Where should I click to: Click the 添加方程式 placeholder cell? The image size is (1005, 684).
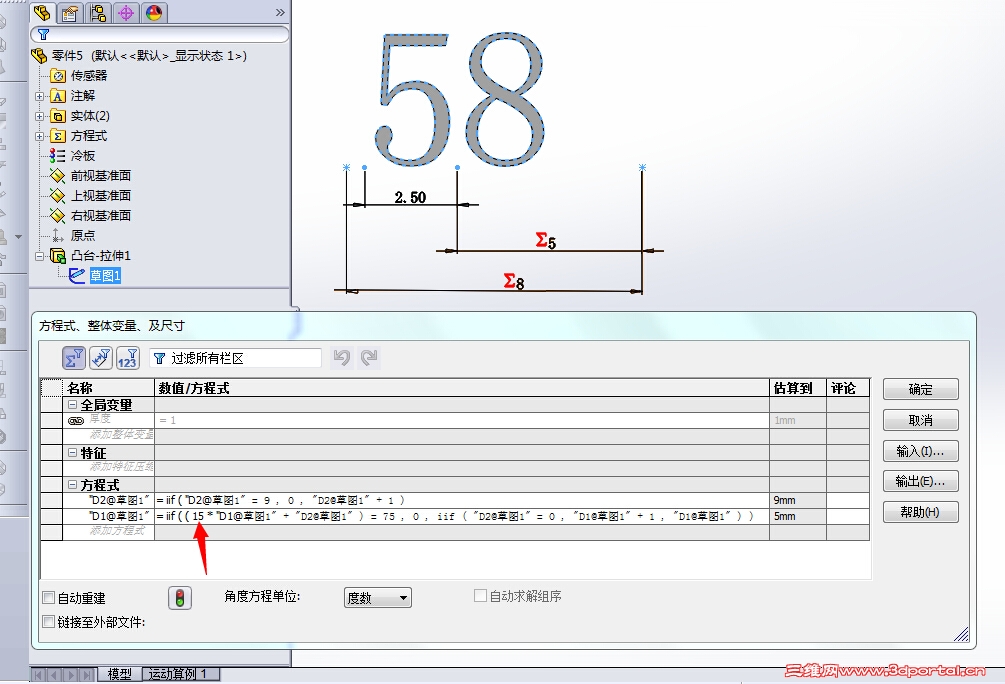108,531
